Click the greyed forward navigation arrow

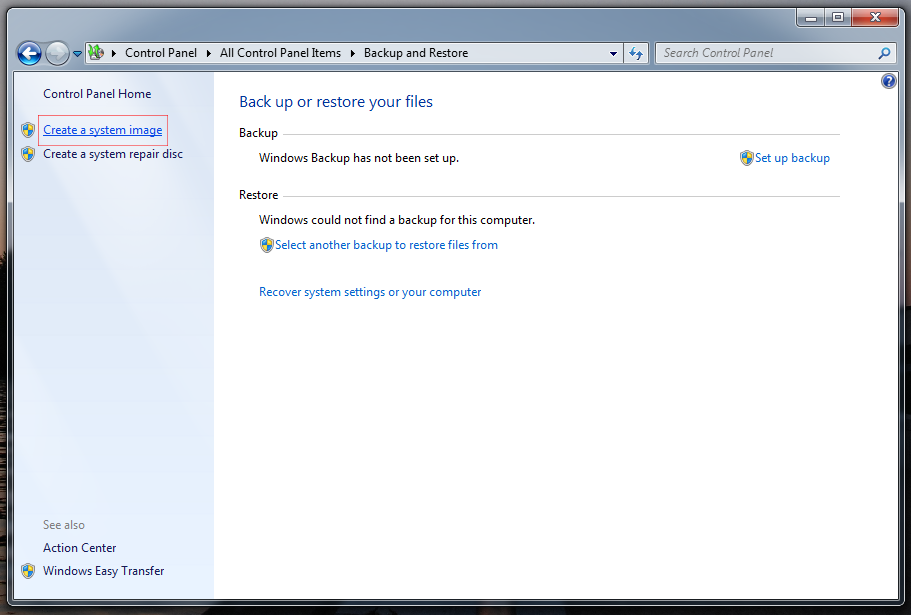click(57, 53)
